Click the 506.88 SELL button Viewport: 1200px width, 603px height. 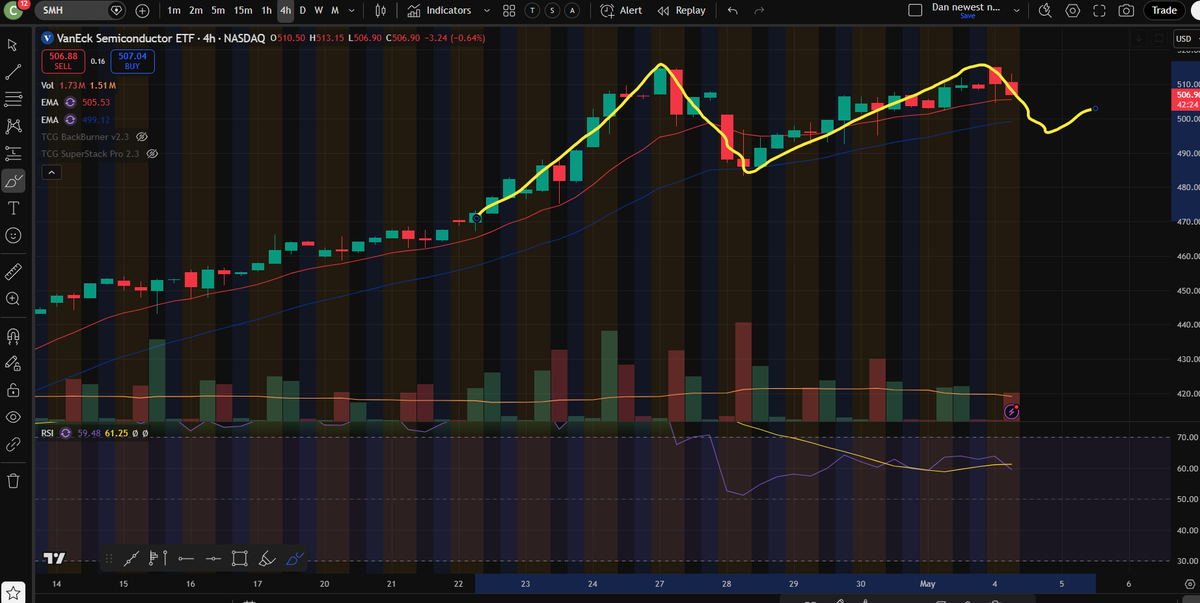(62, 61)
